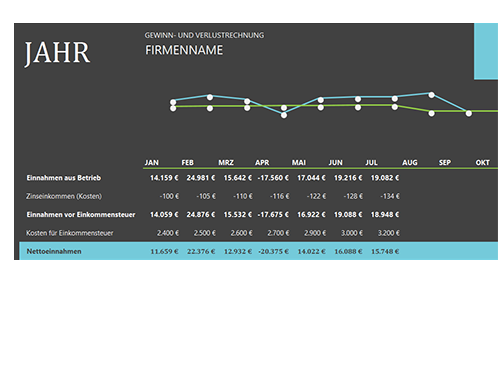Click the blue line's lowest April data point
498x382 pixels.
click(x=284, y=115)
